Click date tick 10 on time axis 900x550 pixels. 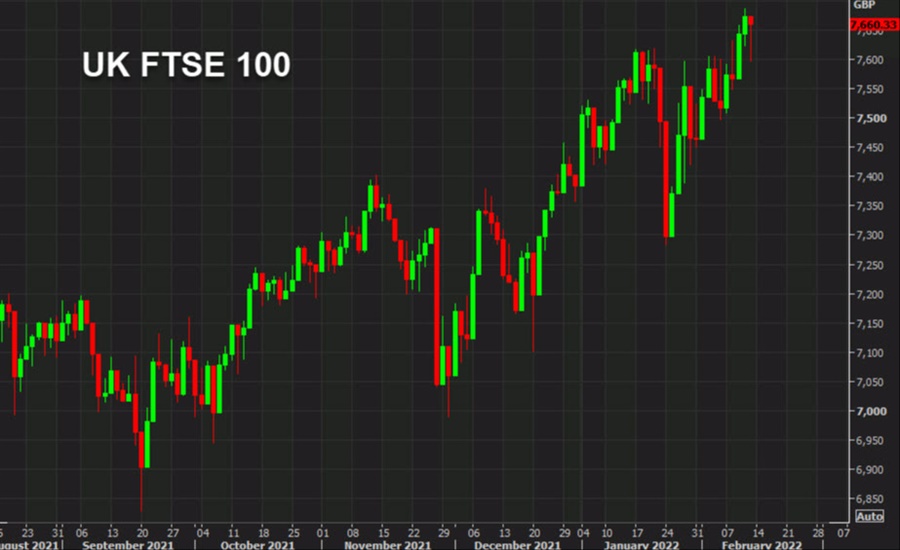tap(607, 533)
